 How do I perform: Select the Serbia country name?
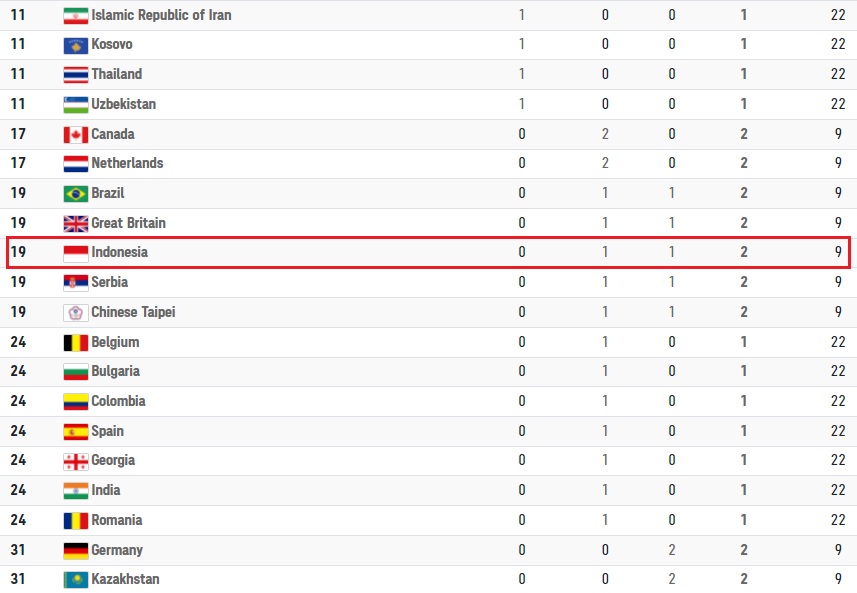pos(109,282)
